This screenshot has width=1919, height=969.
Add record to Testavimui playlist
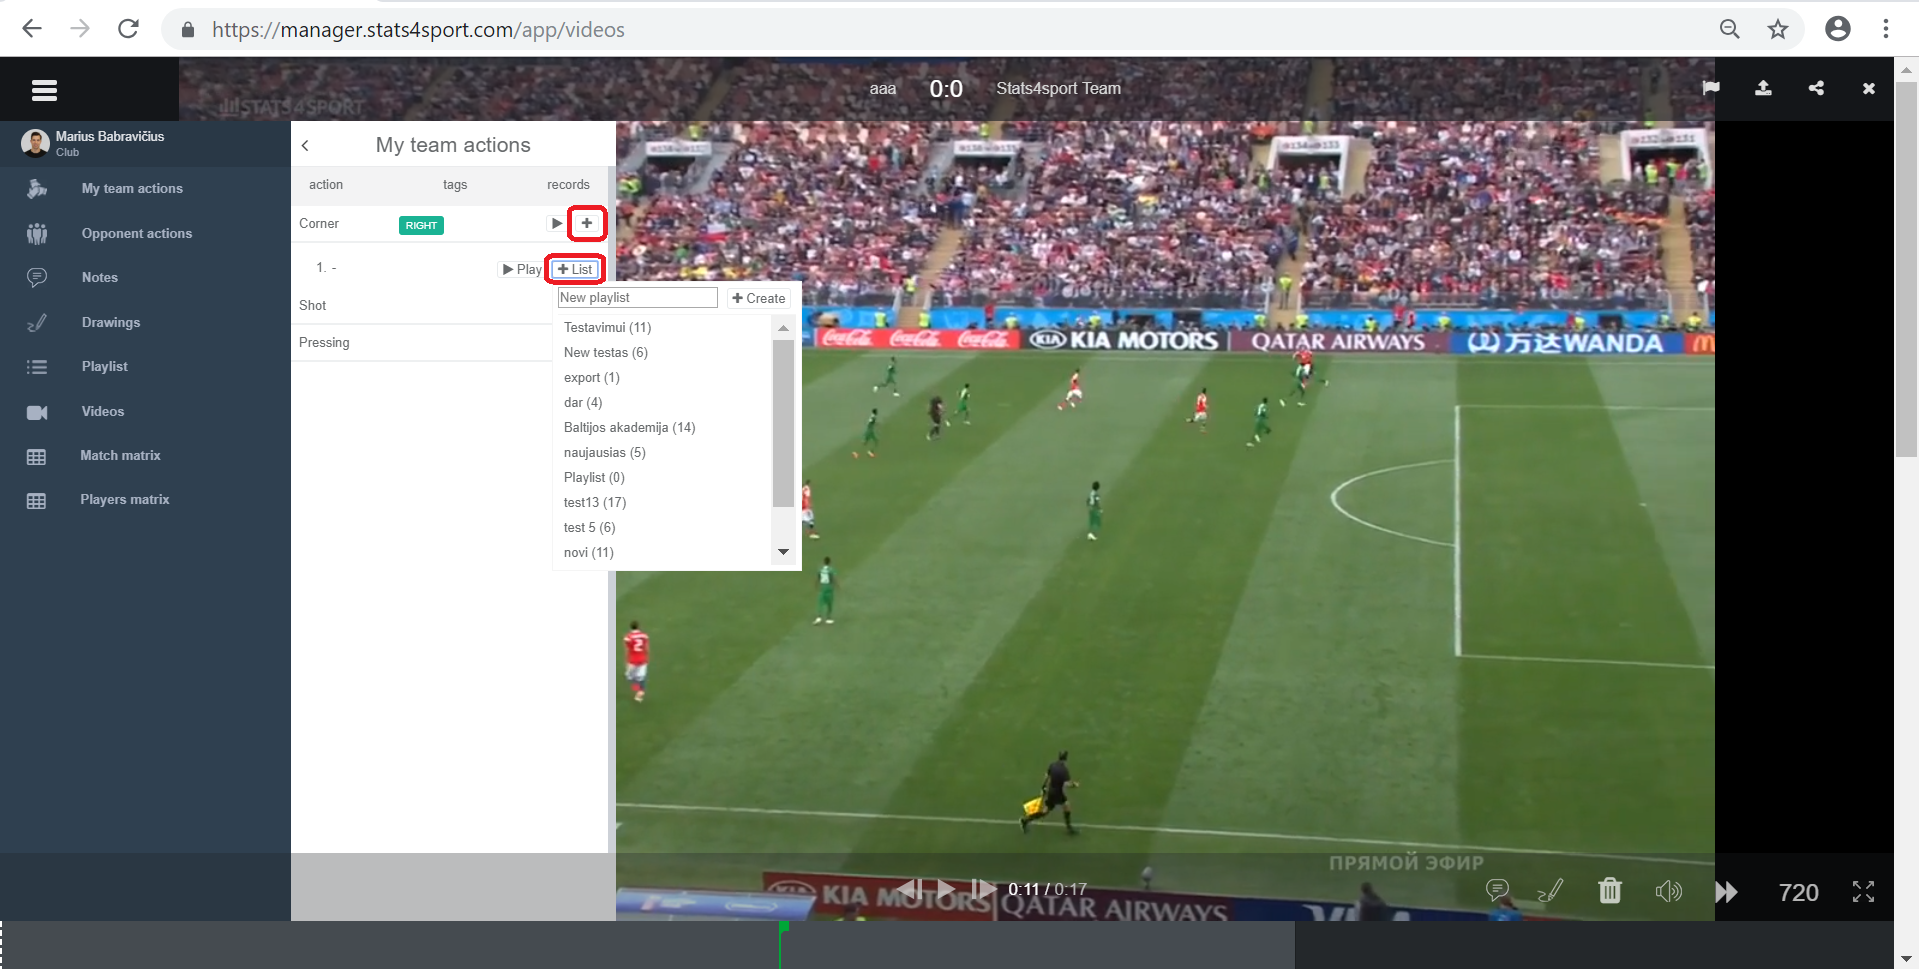click(607, 327)
